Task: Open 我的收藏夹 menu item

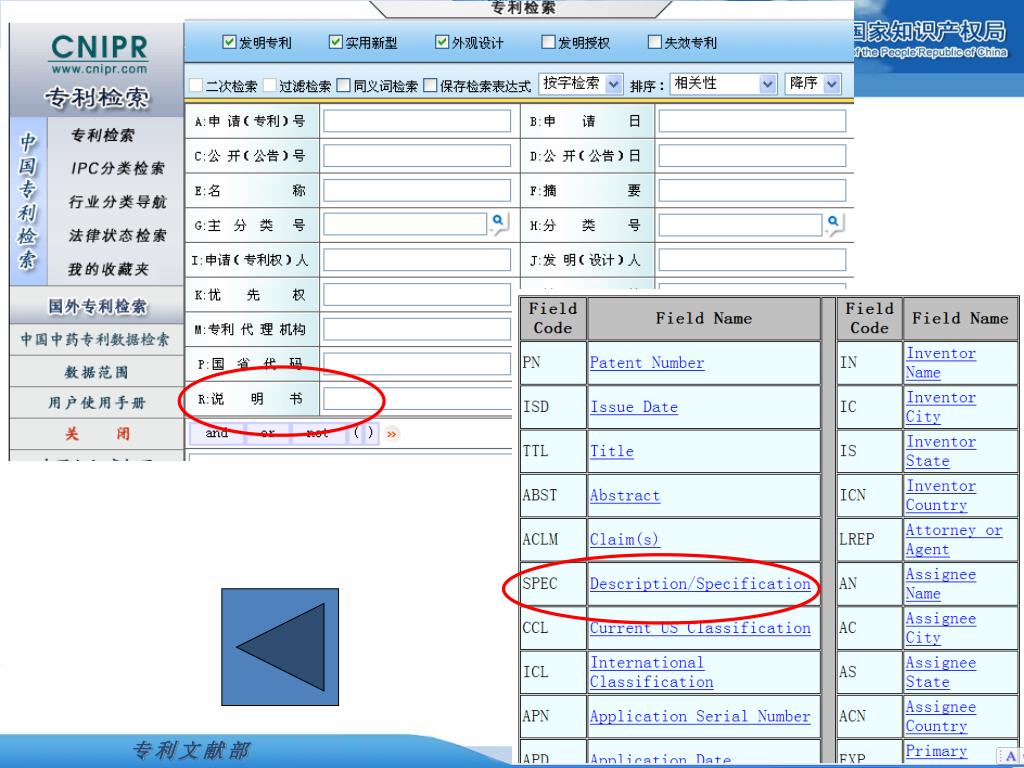Action: 108,268
